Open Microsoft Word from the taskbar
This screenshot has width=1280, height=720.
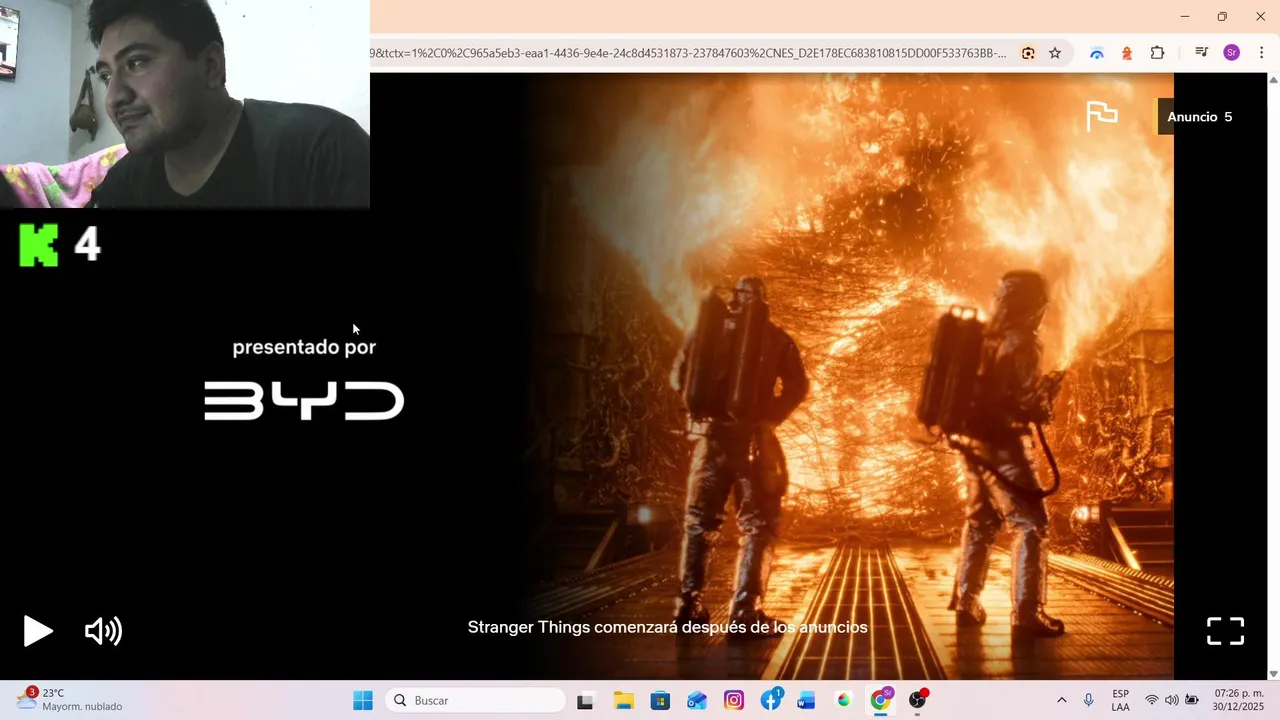806,700
